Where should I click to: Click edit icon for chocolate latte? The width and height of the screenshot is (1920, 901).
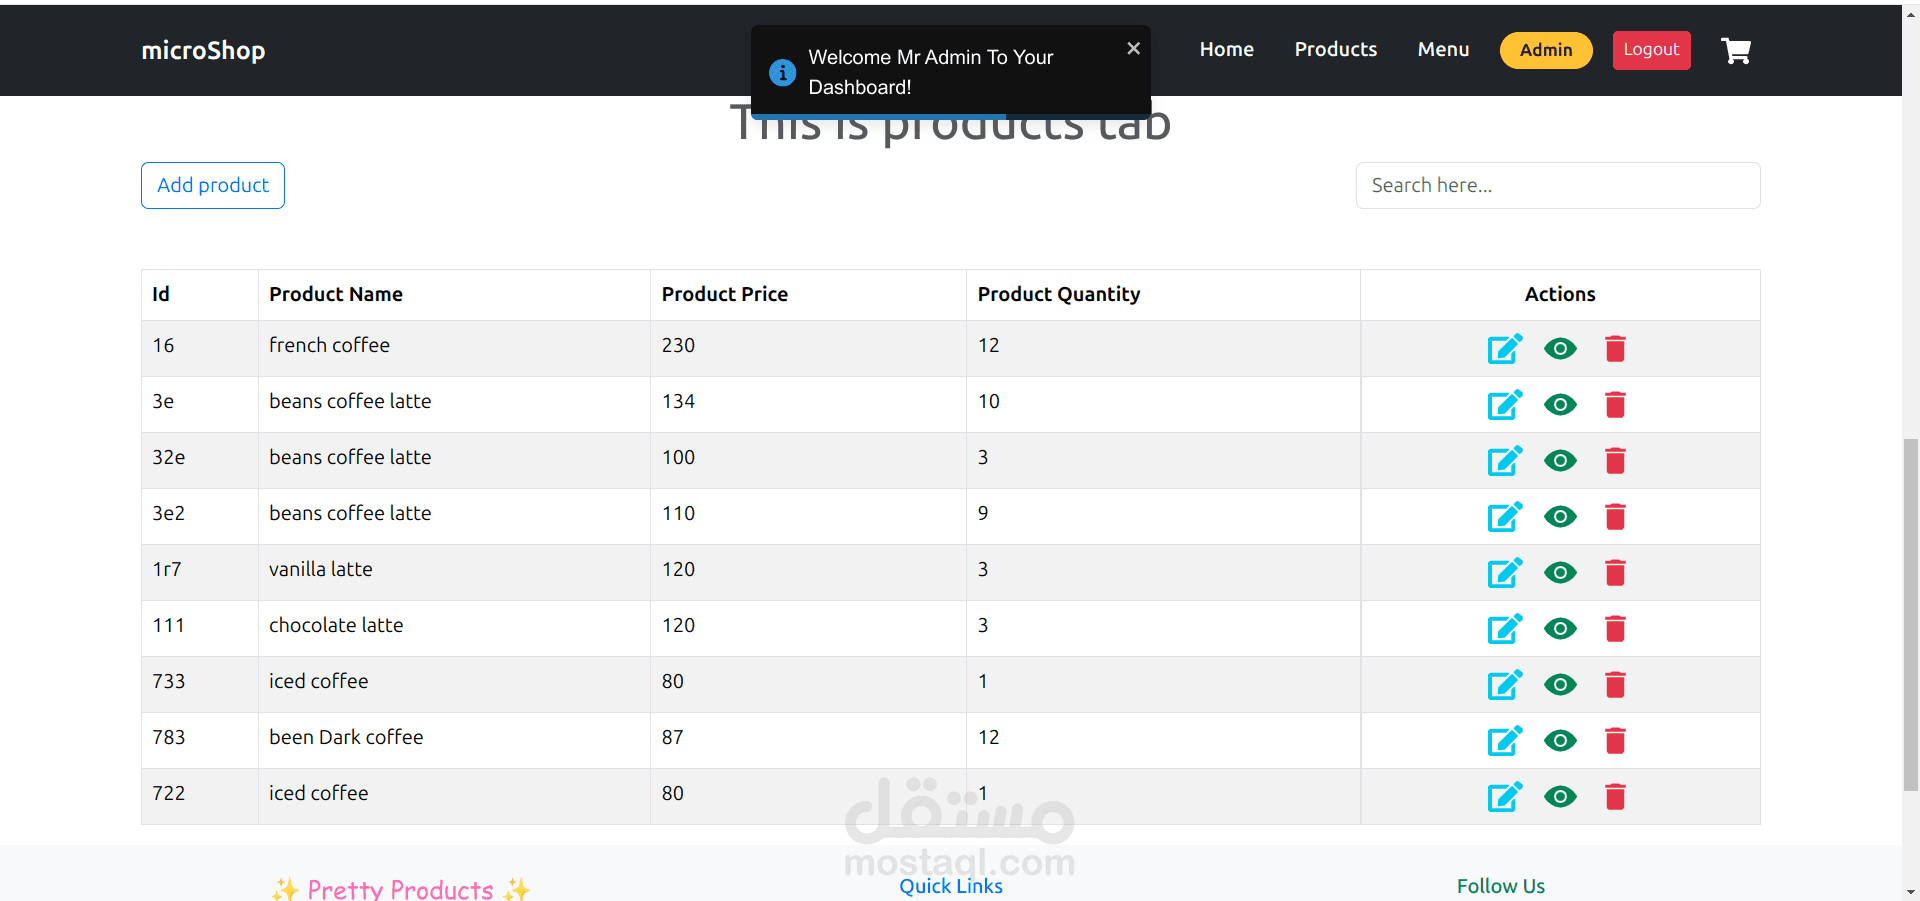[1504, 628]
